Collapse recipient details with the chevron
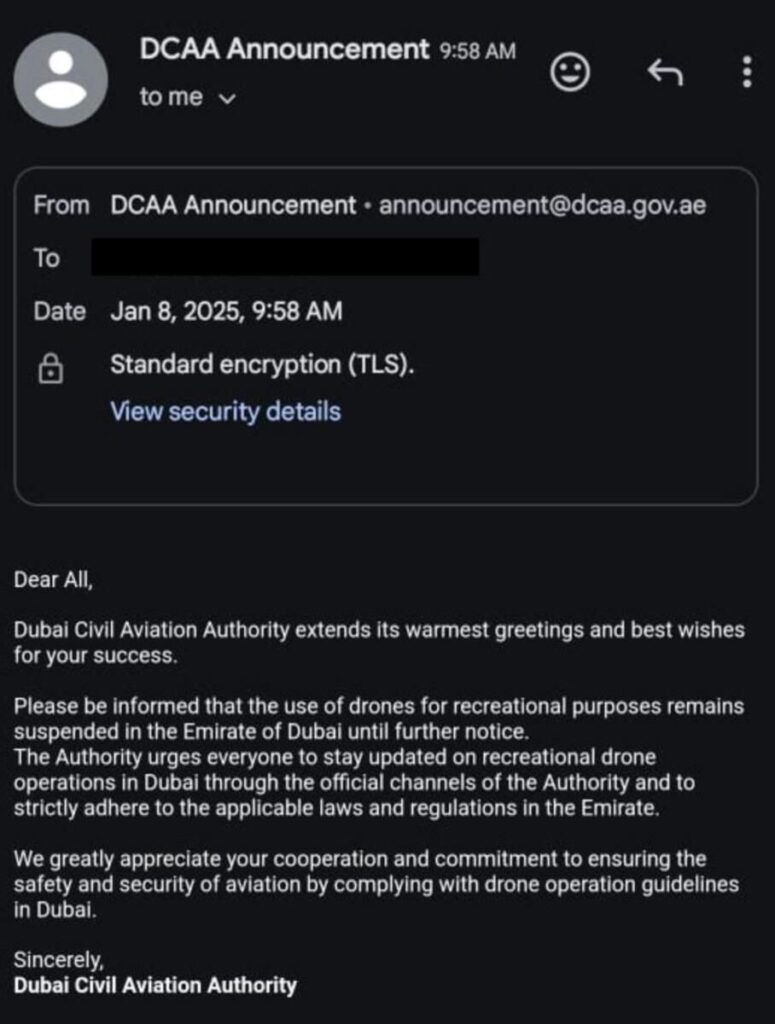The width and height of the screenshot is (775, 1024). (x=227, y=99)
